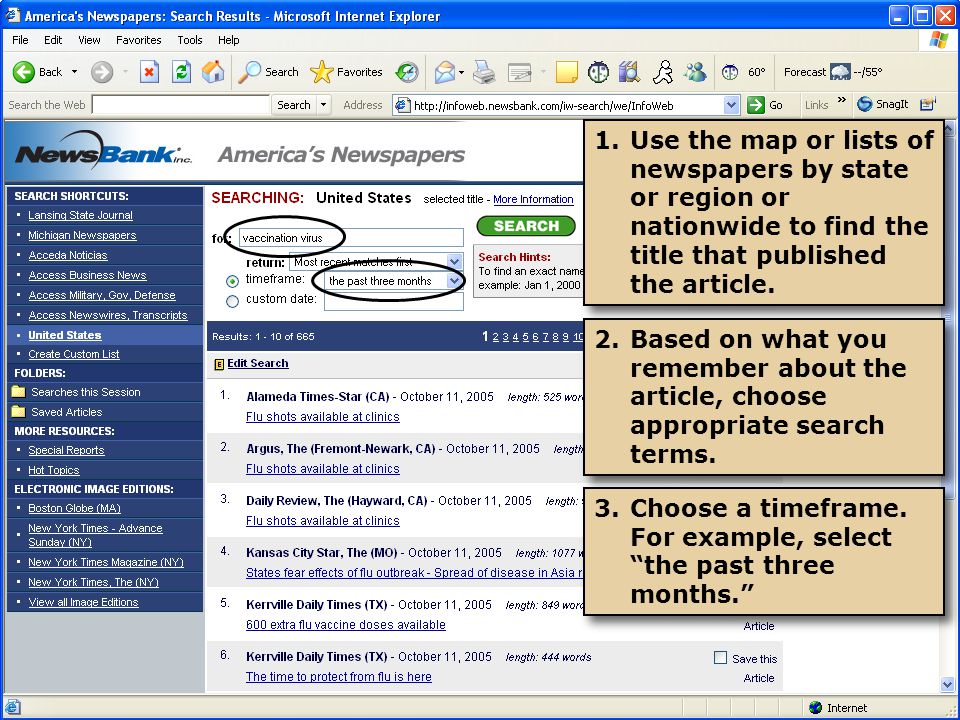Click the green SEARCH button
960x720 pixels.
[526, 226]
